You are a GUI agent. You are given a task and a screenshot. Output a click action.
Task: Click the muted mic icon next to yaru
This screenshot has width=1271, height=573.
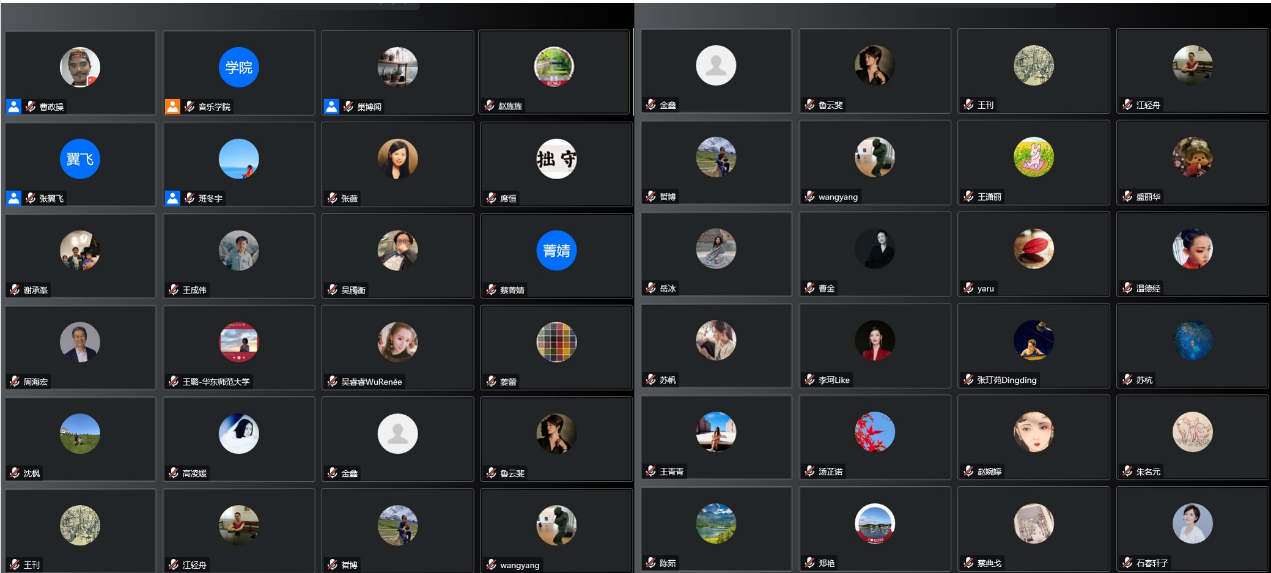pos(968,288)
